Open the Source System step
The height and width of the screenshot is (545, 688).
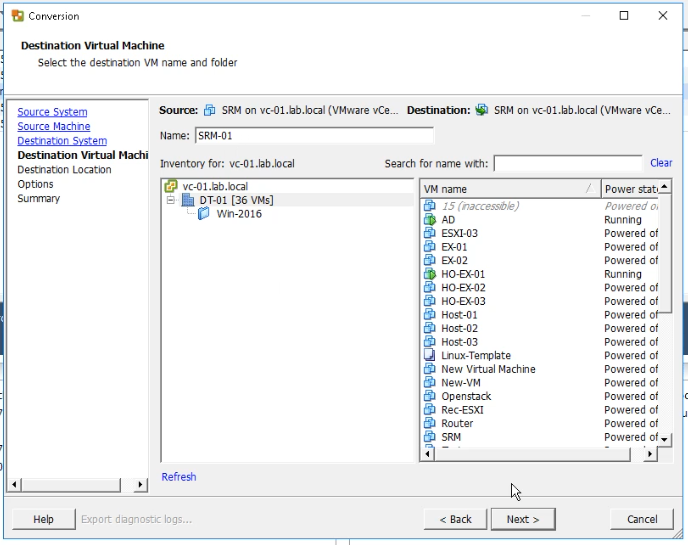pos(52,112)
